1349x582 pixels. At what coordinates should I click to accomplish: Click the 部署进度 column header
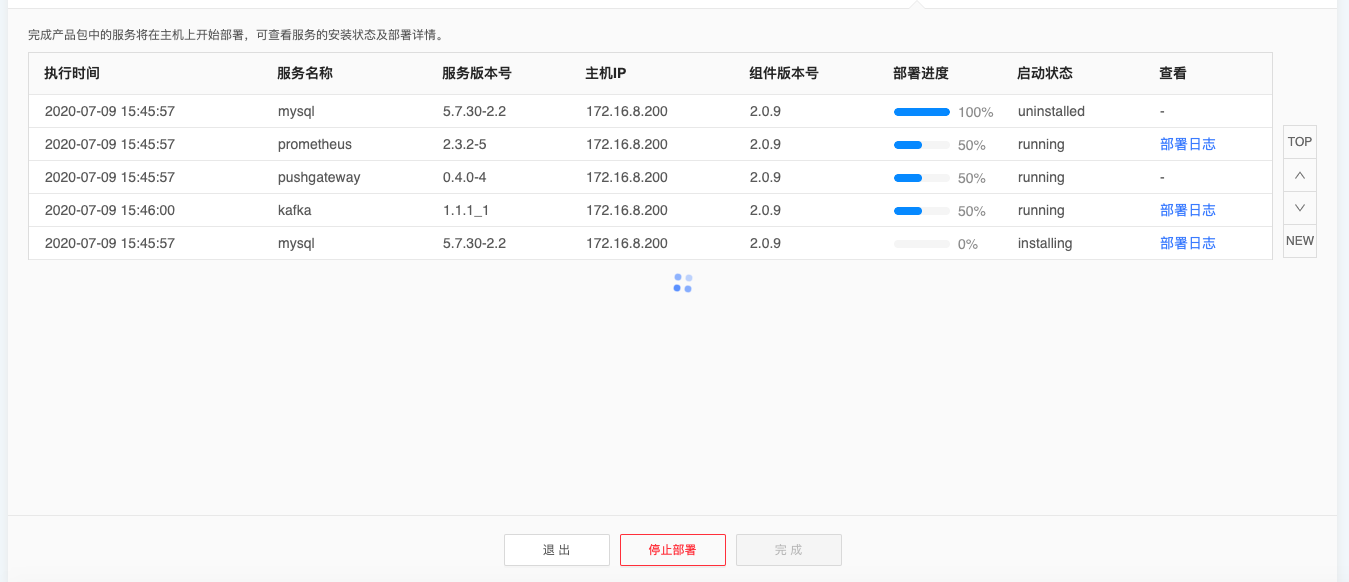[x=920, y=74]
